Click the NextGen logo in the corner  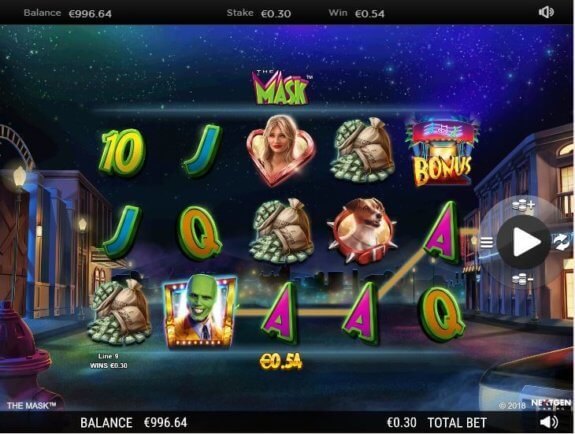pyautogui.click(x=551, y=403)
